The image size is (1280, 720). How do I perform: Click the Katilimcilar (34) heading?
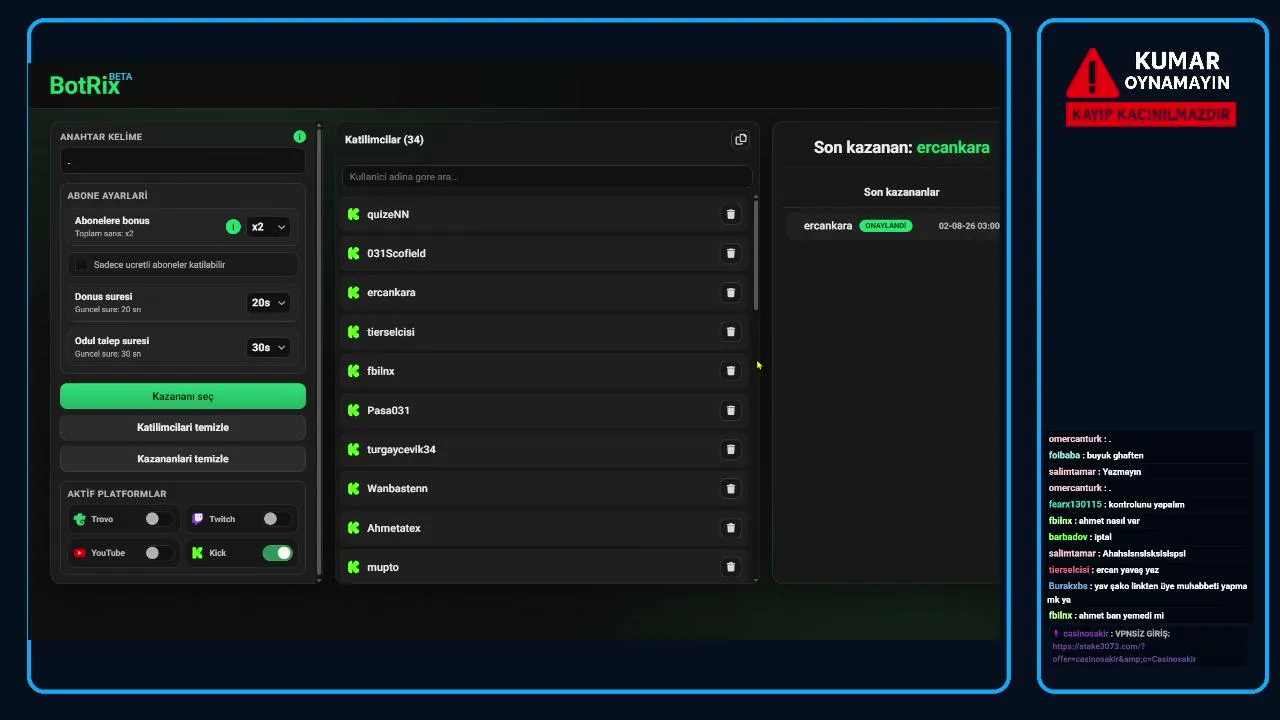[384, 140]
